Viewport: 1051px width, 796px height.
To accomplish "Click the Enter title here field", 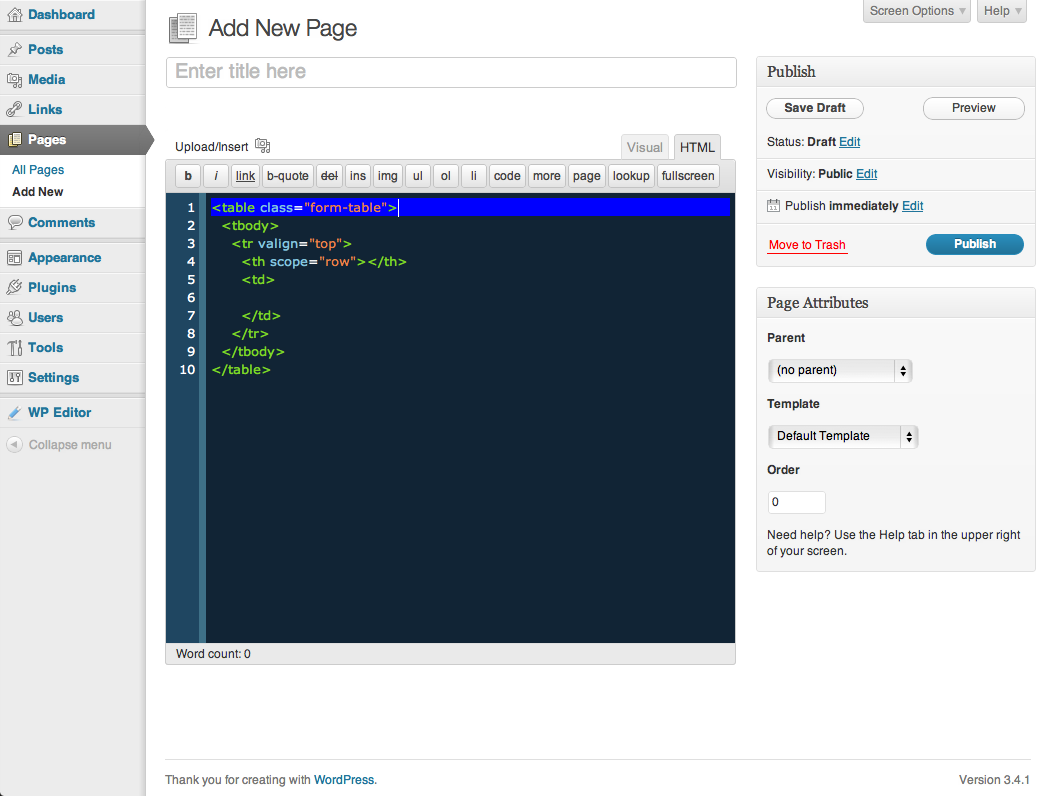I will click(x=451, y=72).
